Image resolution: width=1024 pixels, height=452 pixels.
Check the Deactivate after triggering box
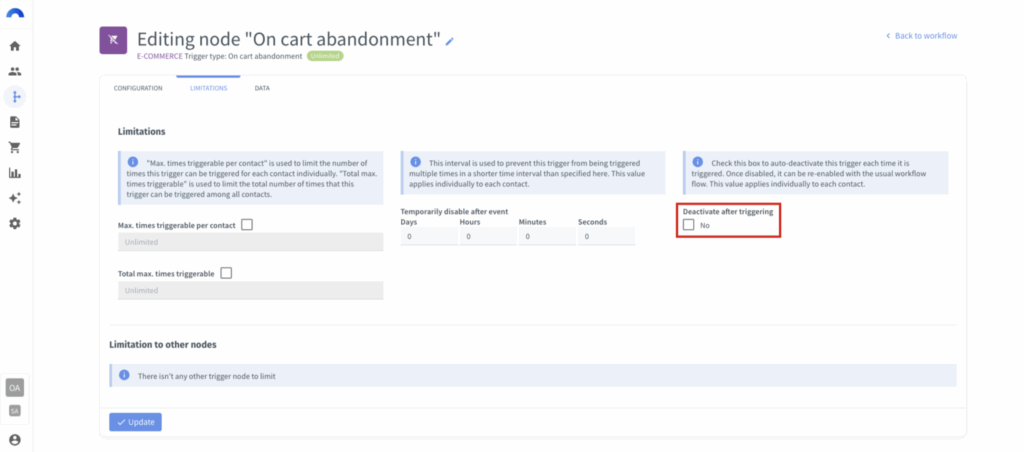point(688,225)
